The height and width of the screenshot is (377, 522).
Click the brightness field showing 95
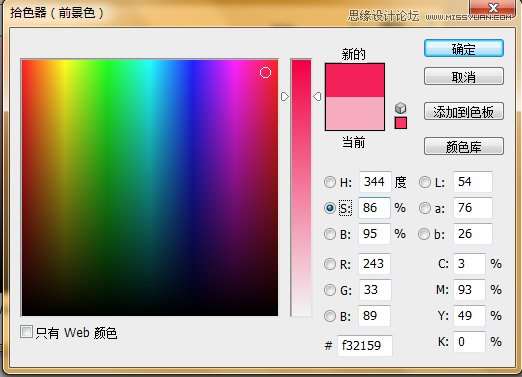tap(374, 234)
